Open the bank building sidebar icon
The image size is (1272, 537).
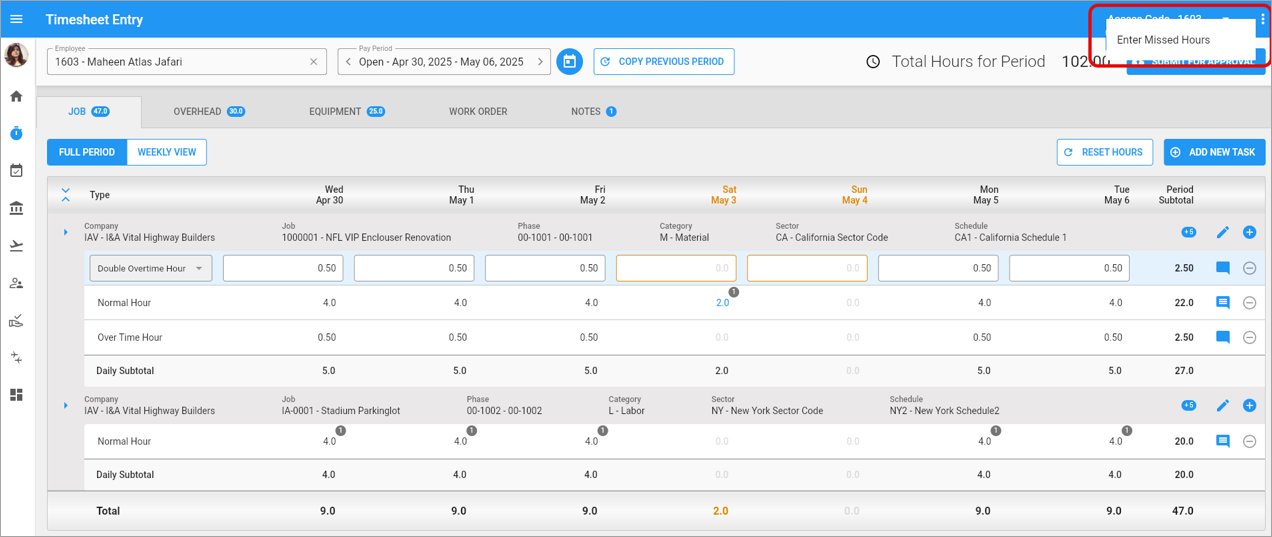(16, 208)
